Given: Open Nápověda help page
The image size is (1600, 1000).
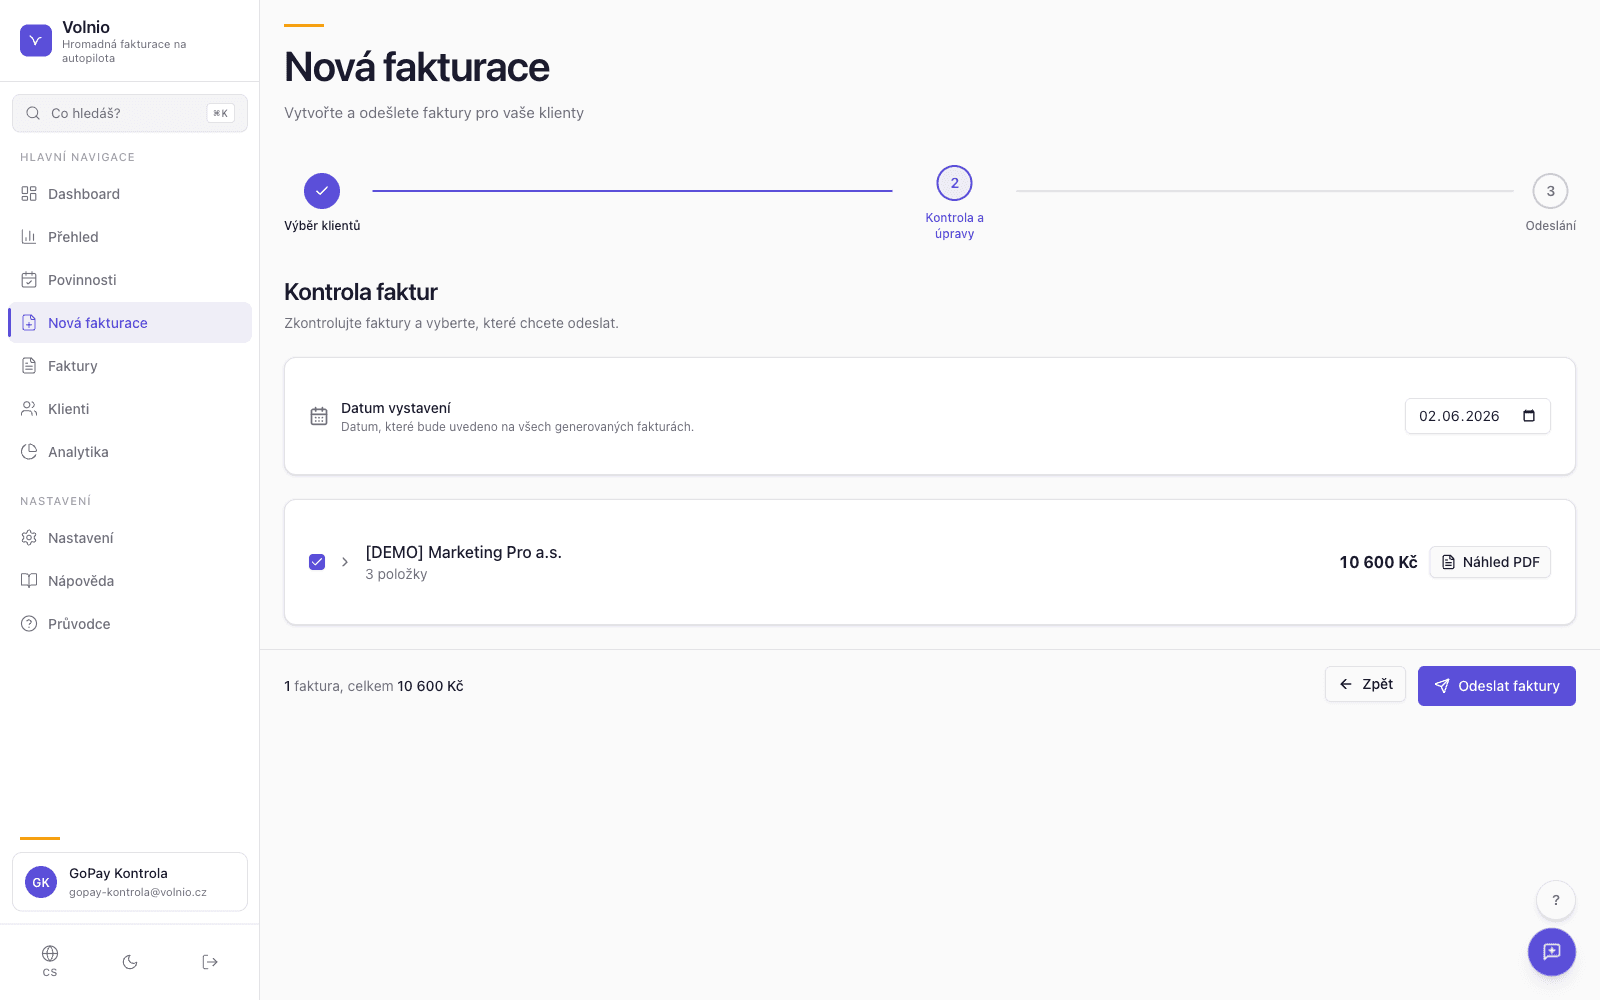Looking at the screenshot, I should click(x=130, y=581).
